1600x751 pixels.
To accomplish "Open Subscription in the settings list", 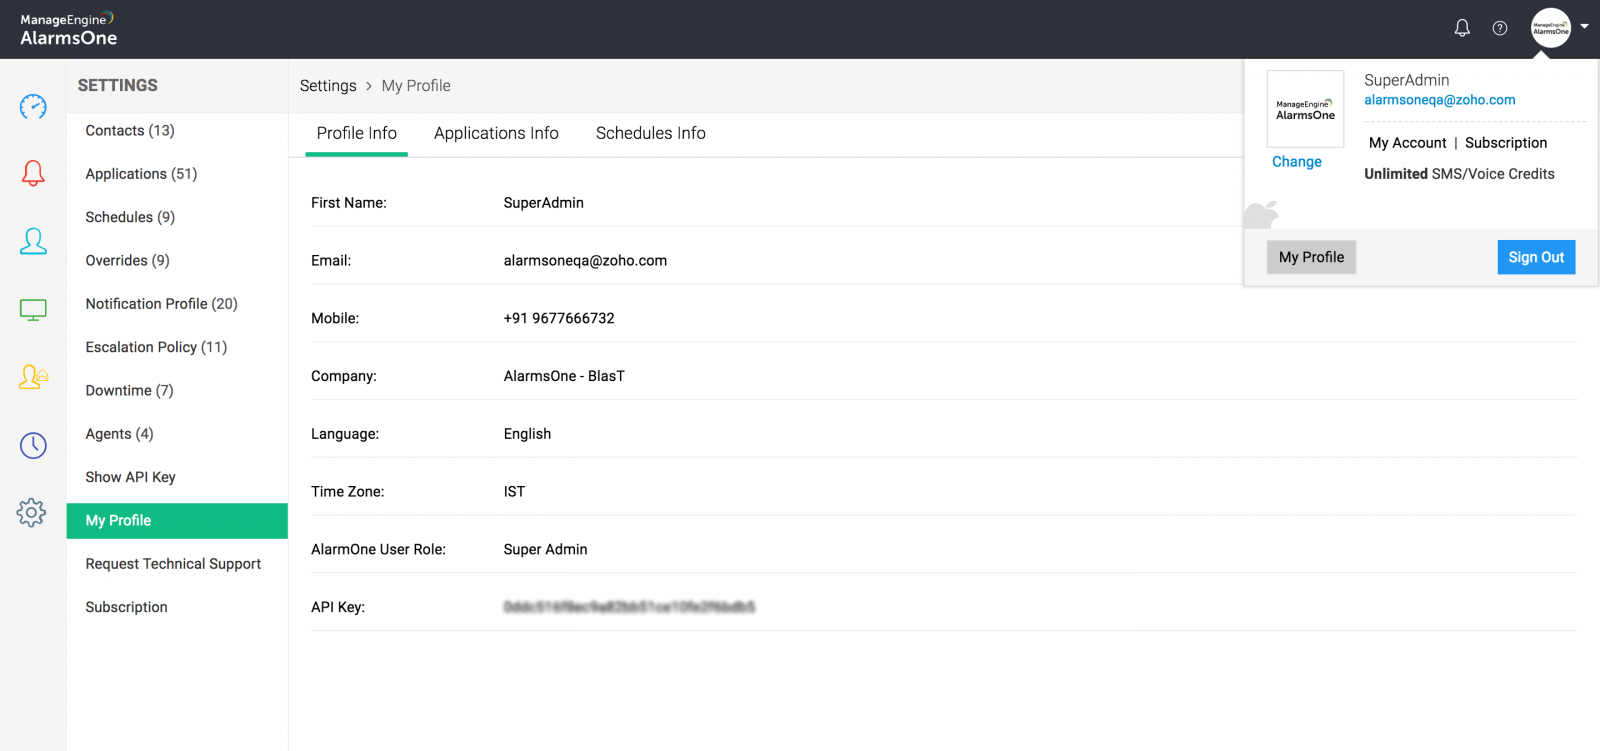I will pos(126,607).
